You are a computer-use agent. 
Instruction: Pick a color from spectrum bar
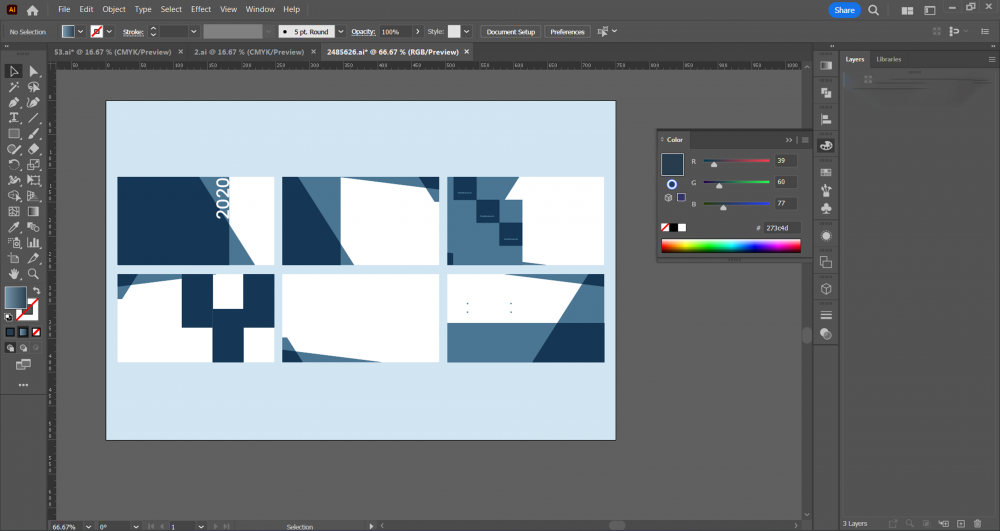[x=731, y=246]
